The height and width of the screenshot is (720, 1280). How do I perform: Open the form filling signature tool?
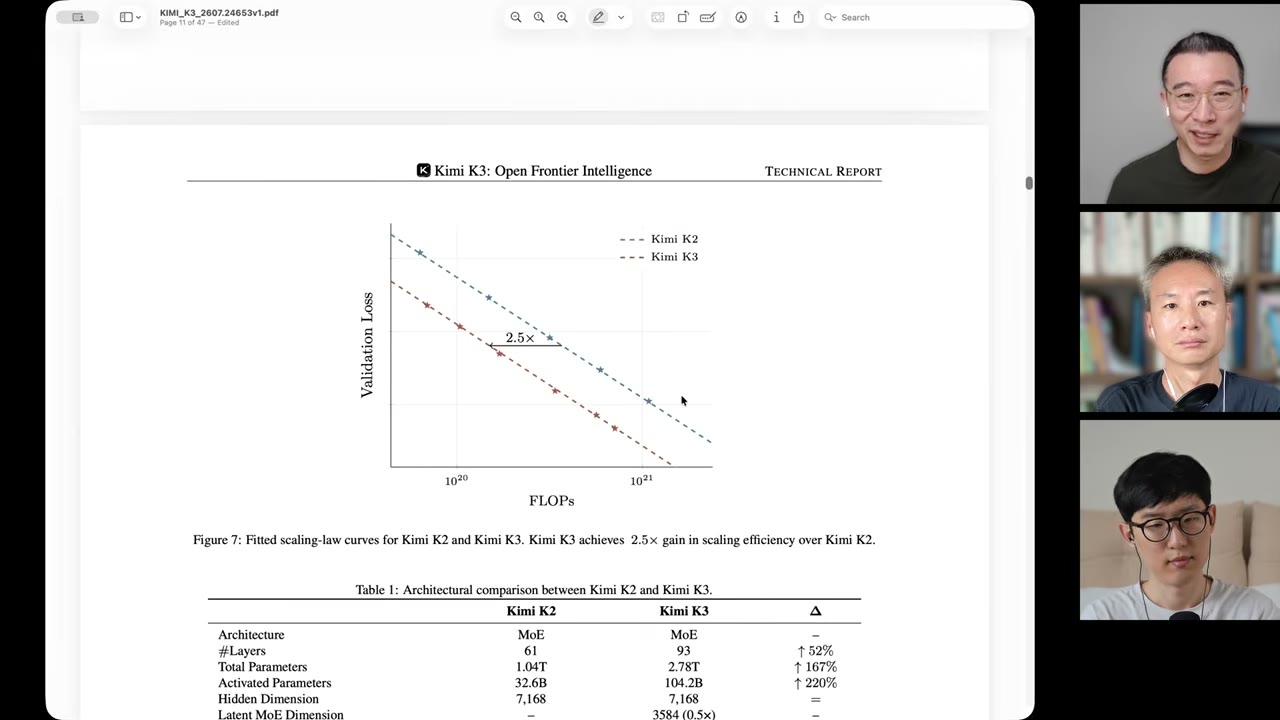[708, 17]
